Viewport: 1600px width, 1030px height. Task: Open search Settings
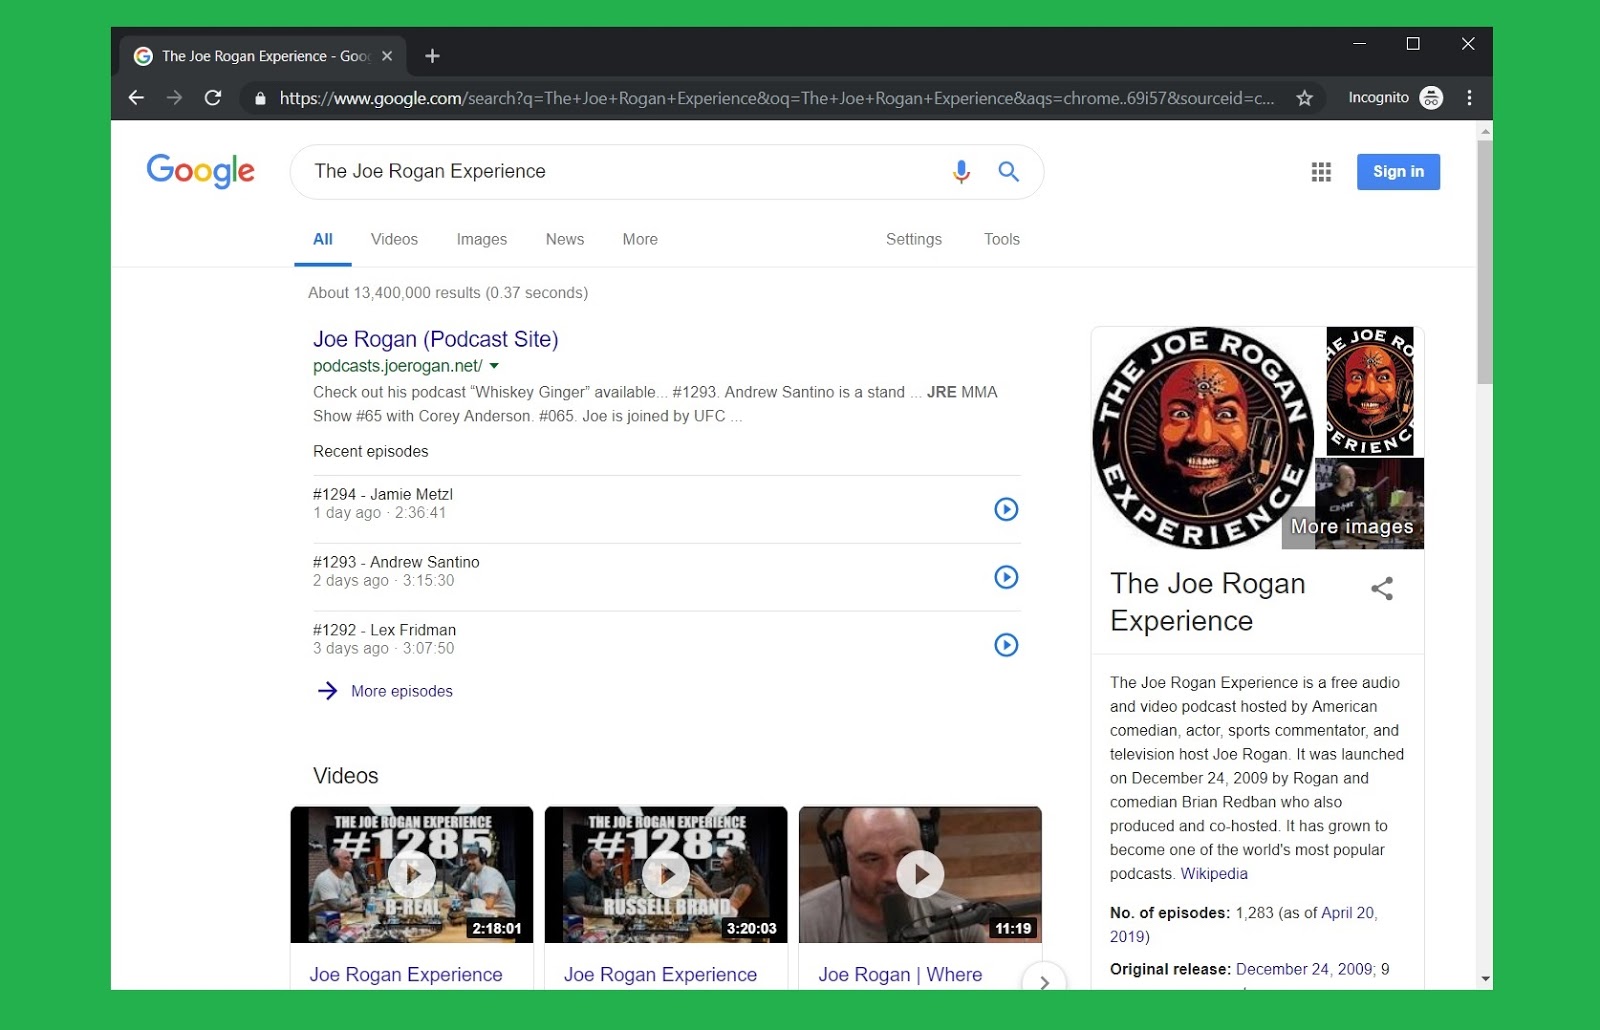914,240
